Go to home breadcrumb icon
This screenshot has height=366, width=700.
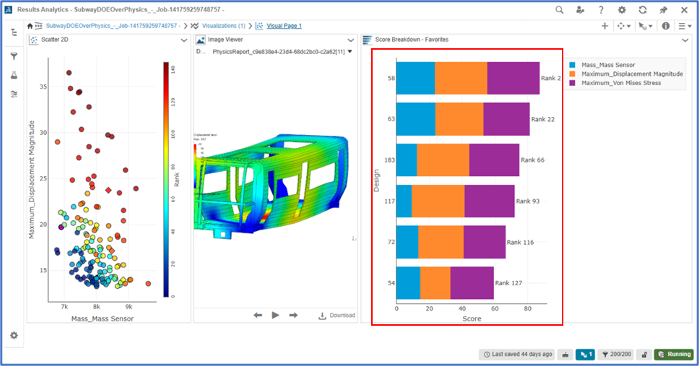tap(30, 26)
